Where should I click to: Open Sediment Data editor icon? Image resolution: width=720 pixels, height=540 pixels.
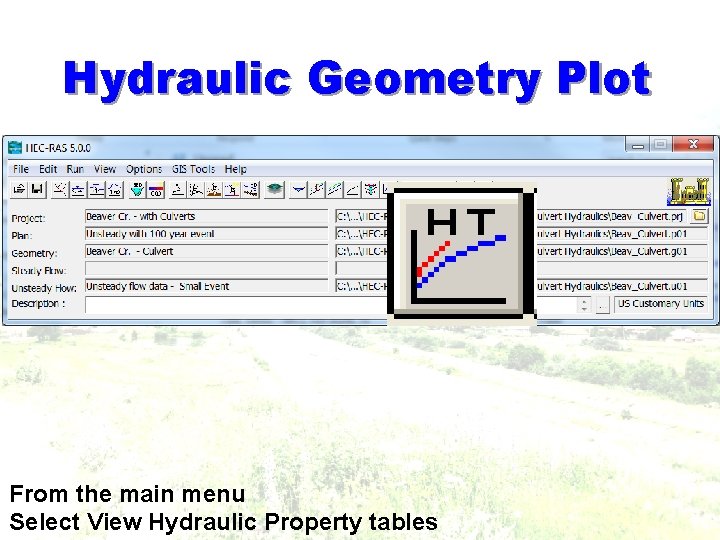coord(137,189)
